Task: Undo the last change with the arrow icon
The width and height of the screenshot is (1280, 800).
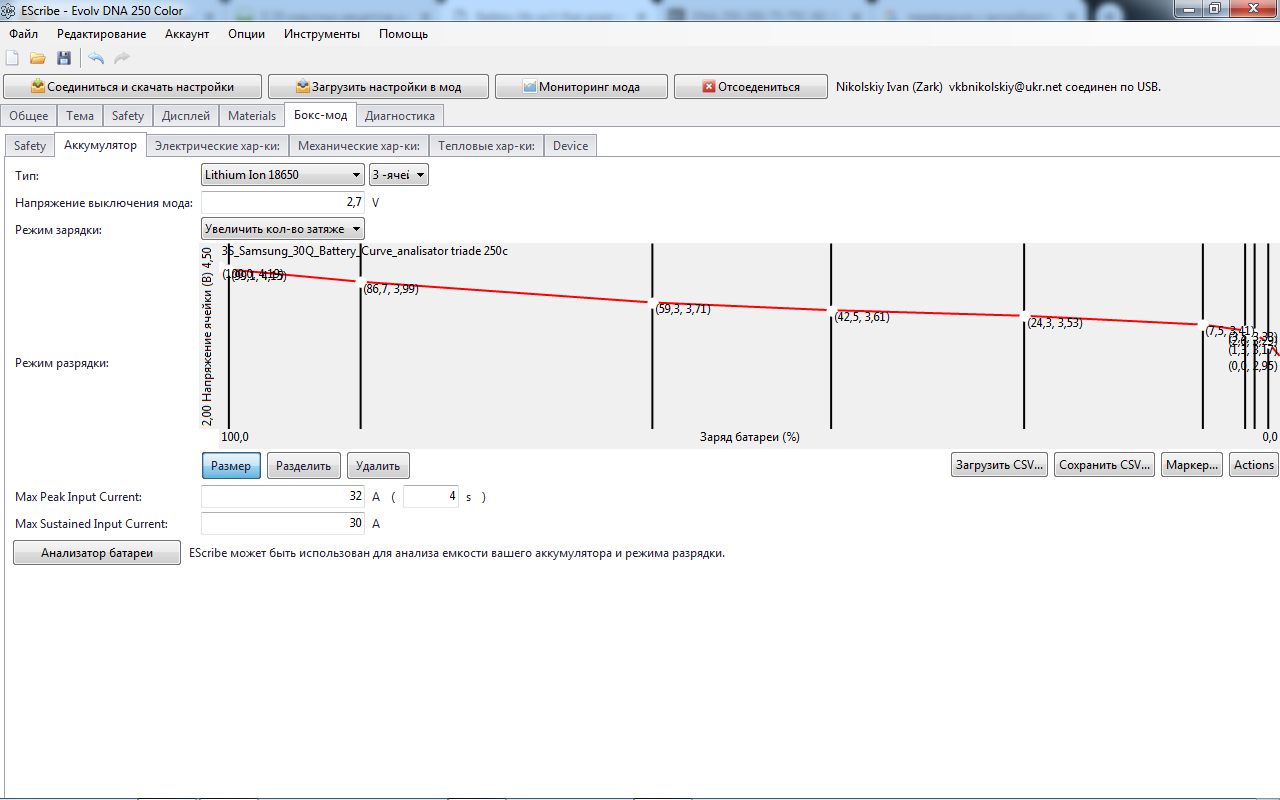Action: (x=96, y=59)
